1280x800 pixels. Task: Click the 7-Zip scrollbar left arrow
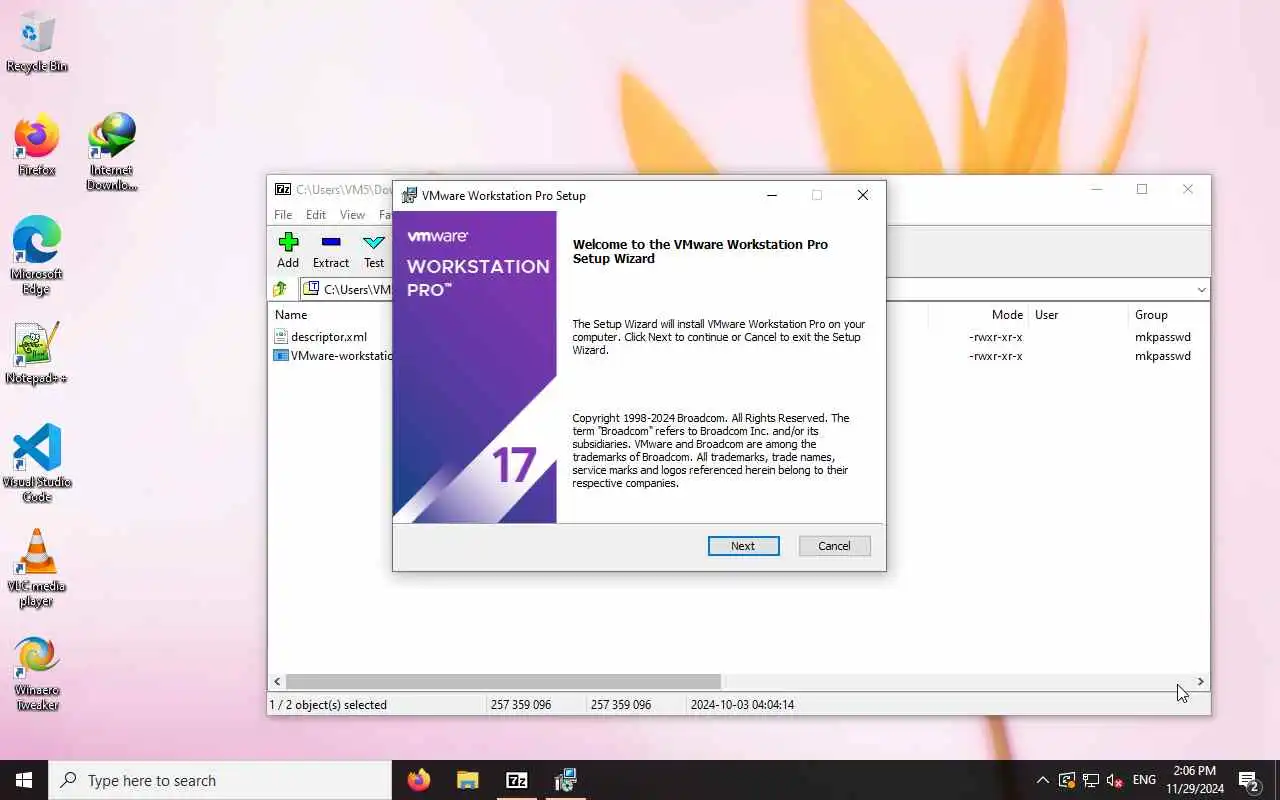tap(277, 682)
